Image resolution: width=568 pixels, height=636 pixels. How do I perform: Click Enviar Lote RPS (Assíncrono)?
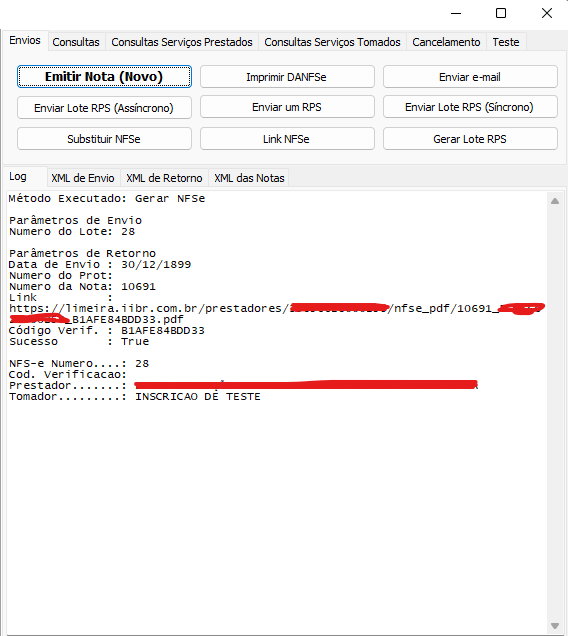click(104, 107)
